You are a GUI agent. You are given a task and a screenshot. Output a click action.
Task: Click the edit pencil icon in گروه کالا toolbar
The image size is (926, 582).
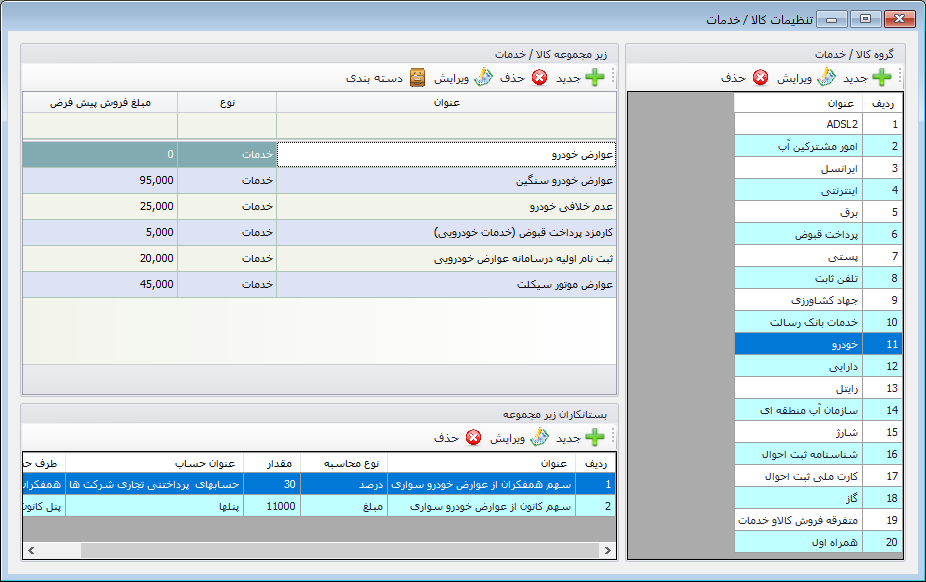(826, 77)
